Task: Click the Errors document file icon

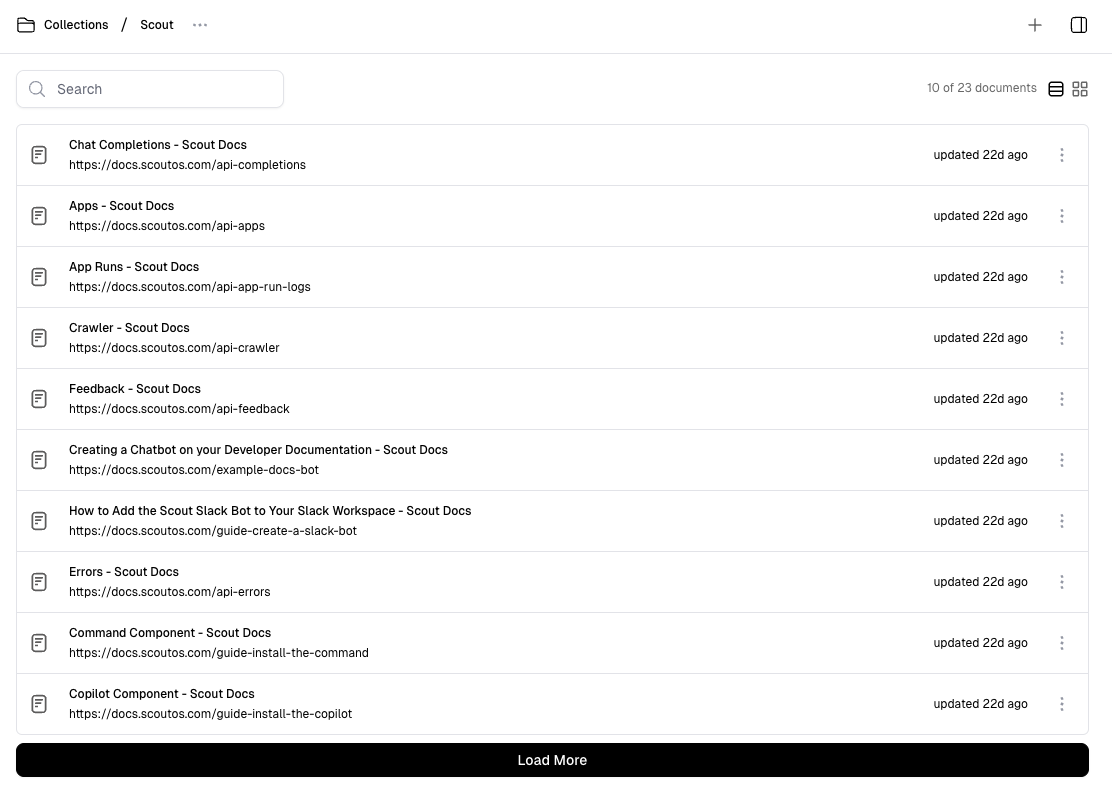Action: (39, 582)
